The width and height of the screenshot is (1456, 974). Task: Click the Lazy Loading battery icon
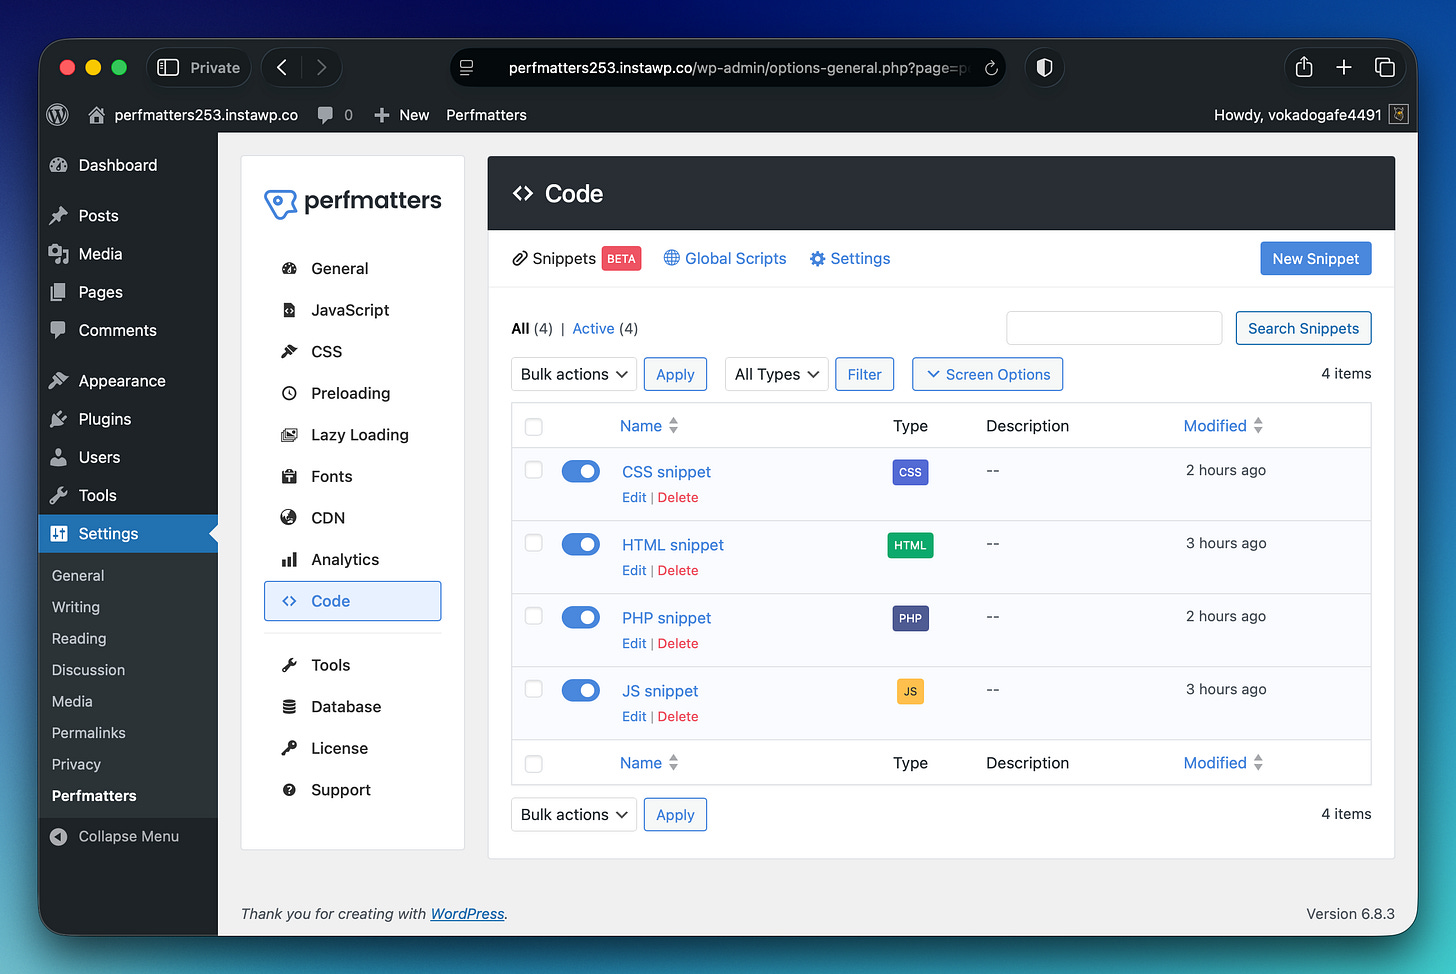coord(291,434)
